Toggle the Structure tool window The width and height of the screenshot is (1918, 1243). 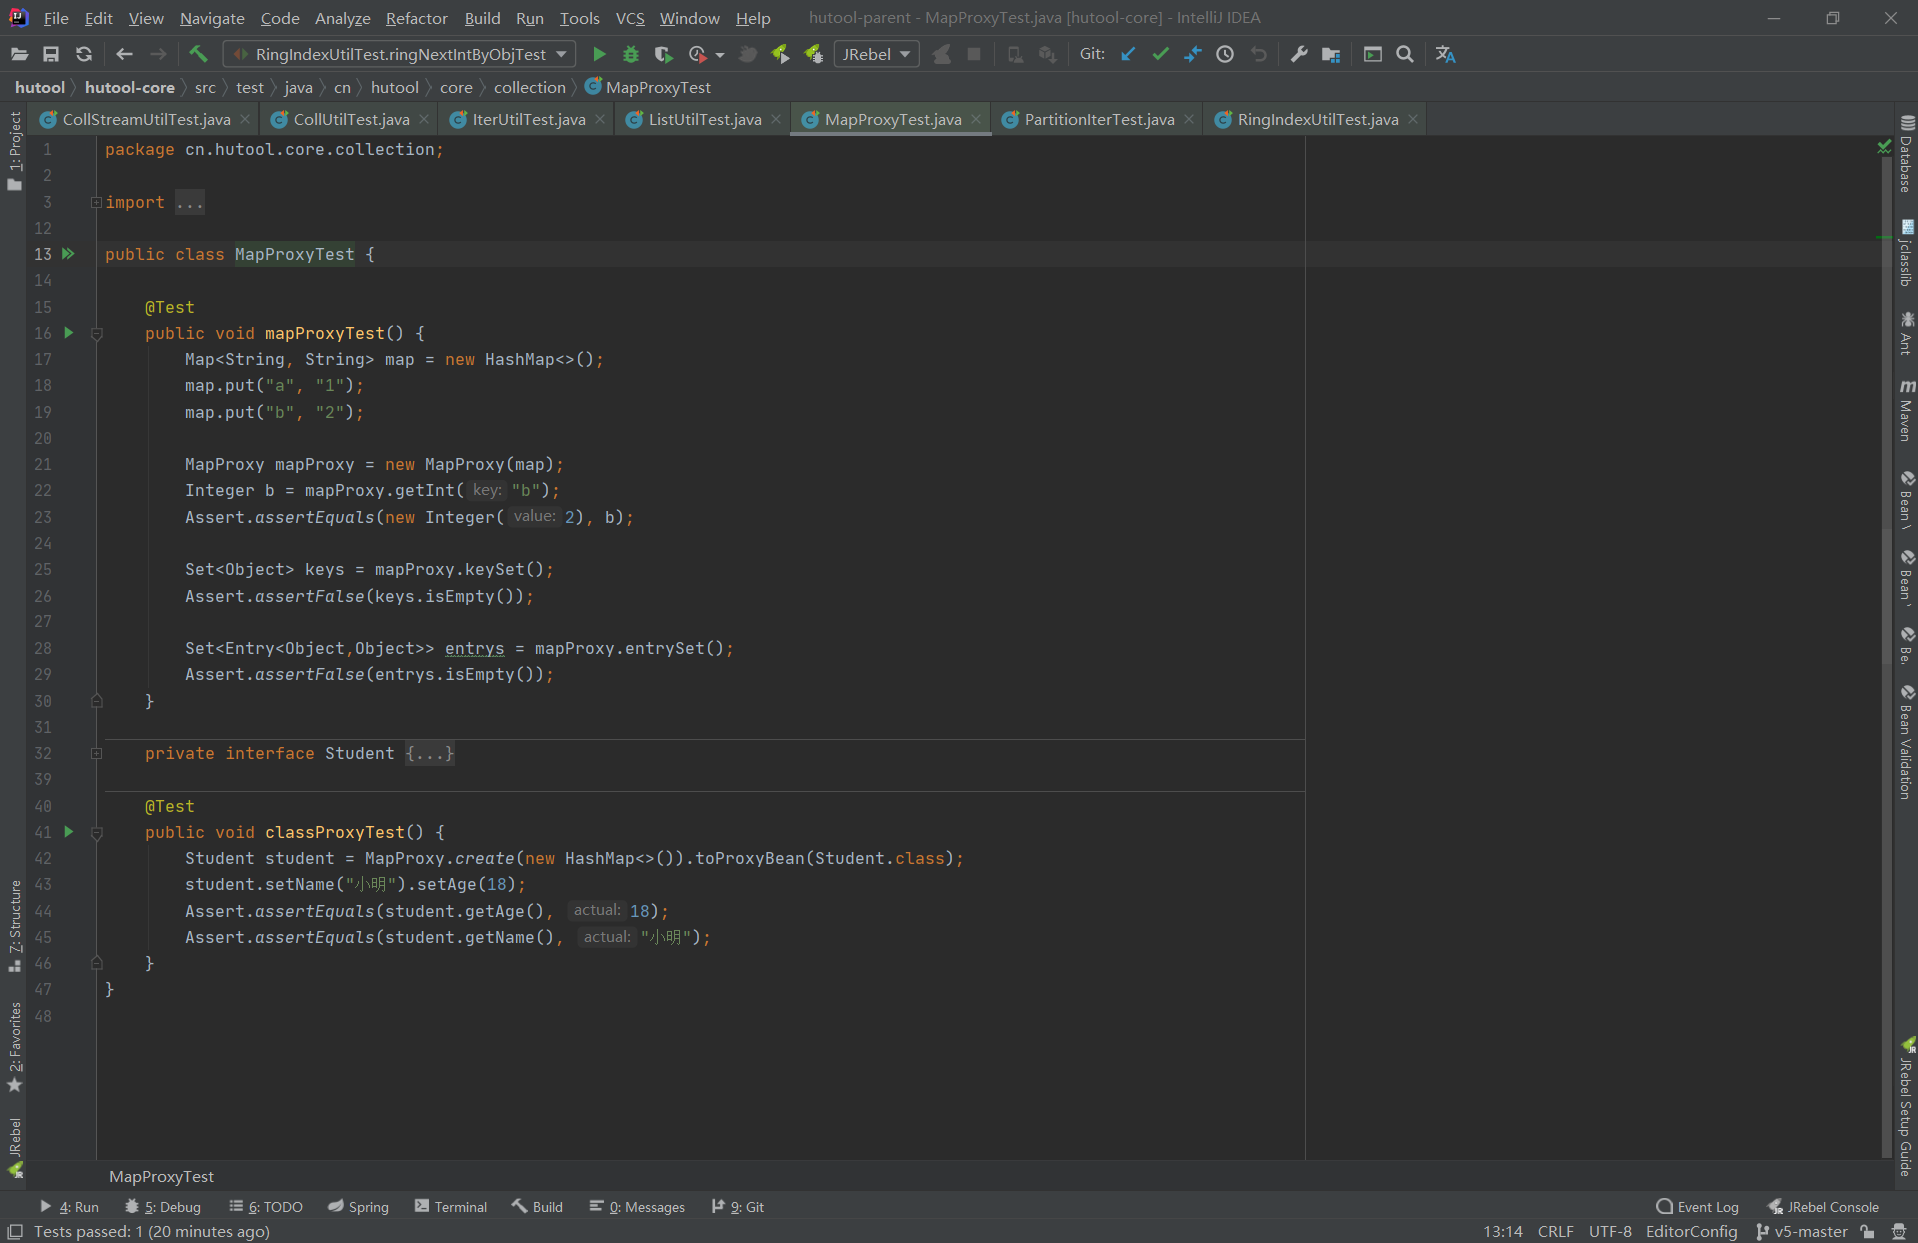[x=14, y=926]
